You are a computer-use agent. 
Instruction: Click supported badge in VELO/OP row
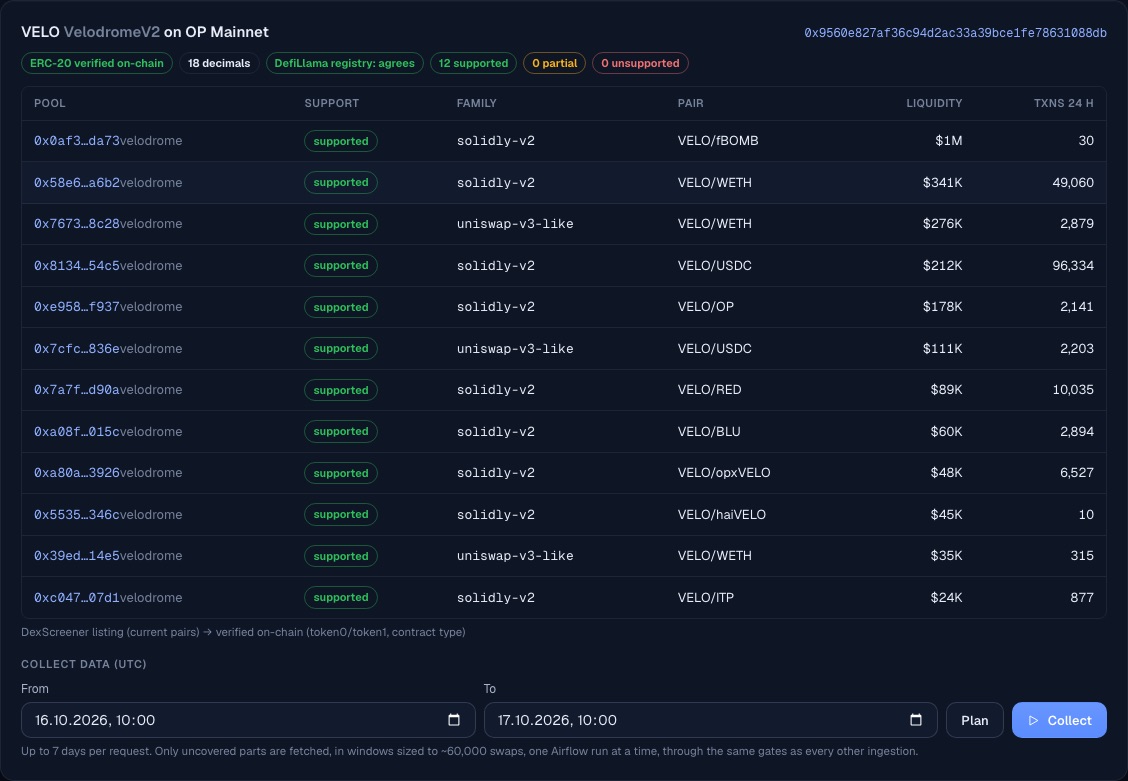coord(341,307)
